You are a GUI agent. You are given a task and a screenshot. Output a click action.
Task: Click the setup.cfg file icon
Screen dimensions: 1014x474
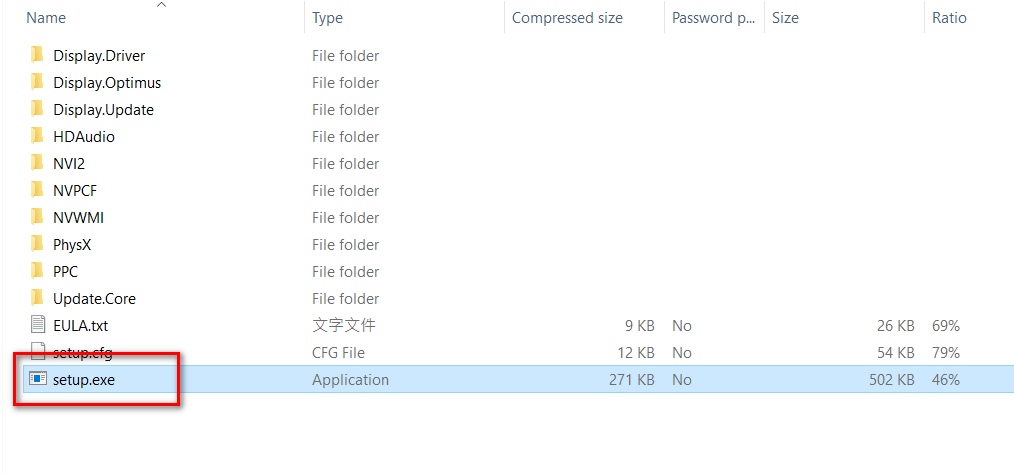click(x=38, y=352)
